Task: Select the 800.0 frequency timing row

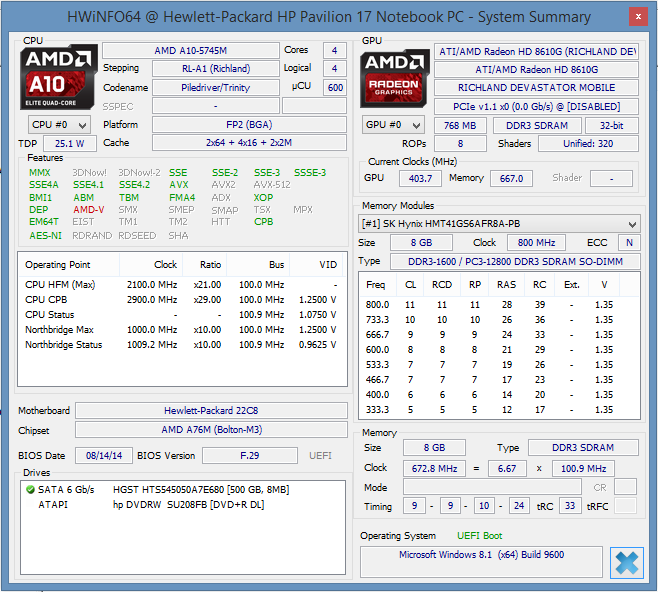Action: (x=499, y=305)
